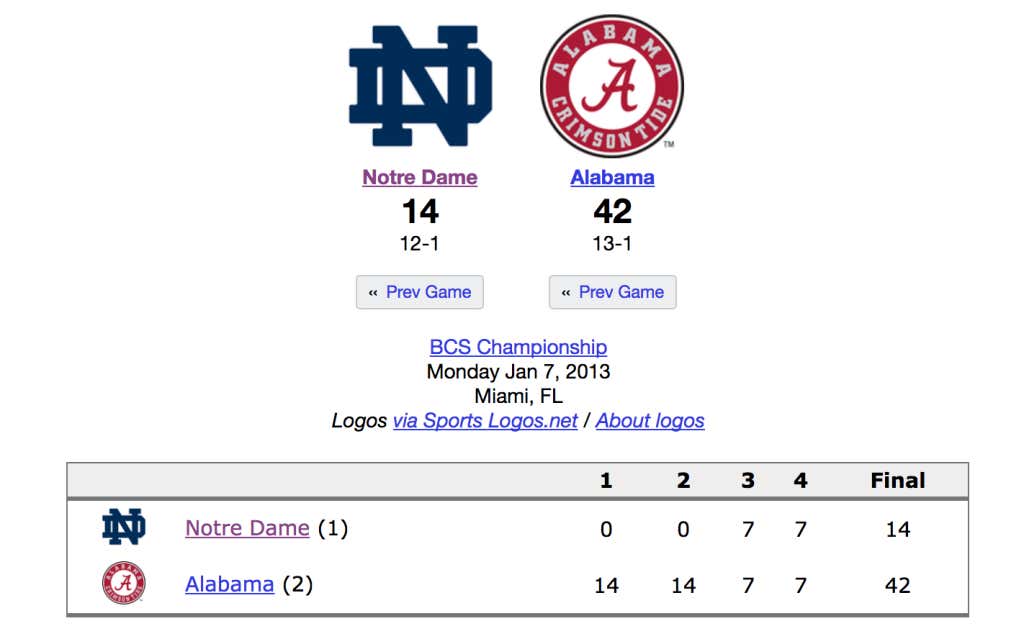Go to Alabama's Prev Game
The image size is (1024, 639).
coord(613,292)
